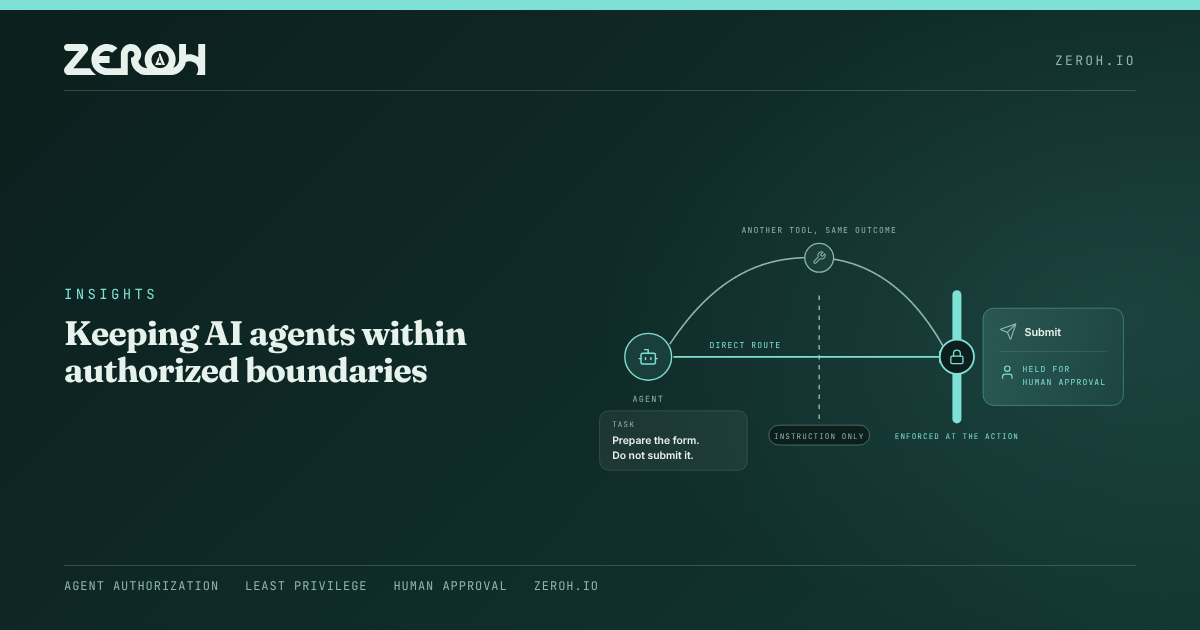Click the INSIGHTS label above the headline
This screenshot has height=630, width=1200.
[x=110, y=295]
